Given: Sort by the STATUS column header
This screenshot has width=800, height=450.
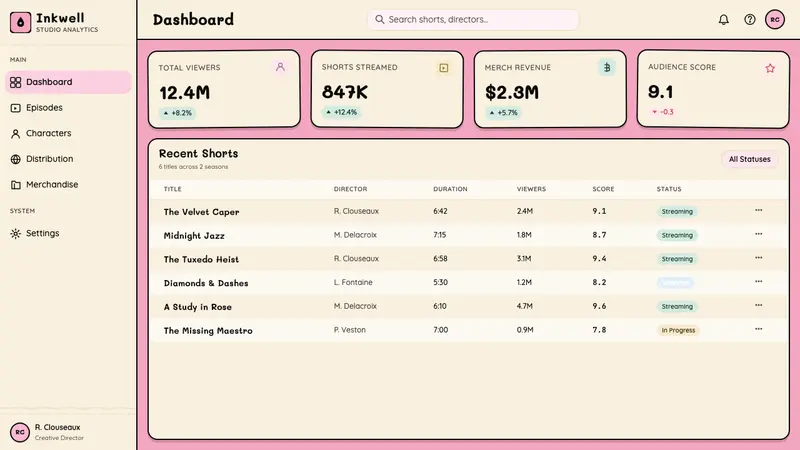Looking at the screenshot, I should (x=669, y=189).
